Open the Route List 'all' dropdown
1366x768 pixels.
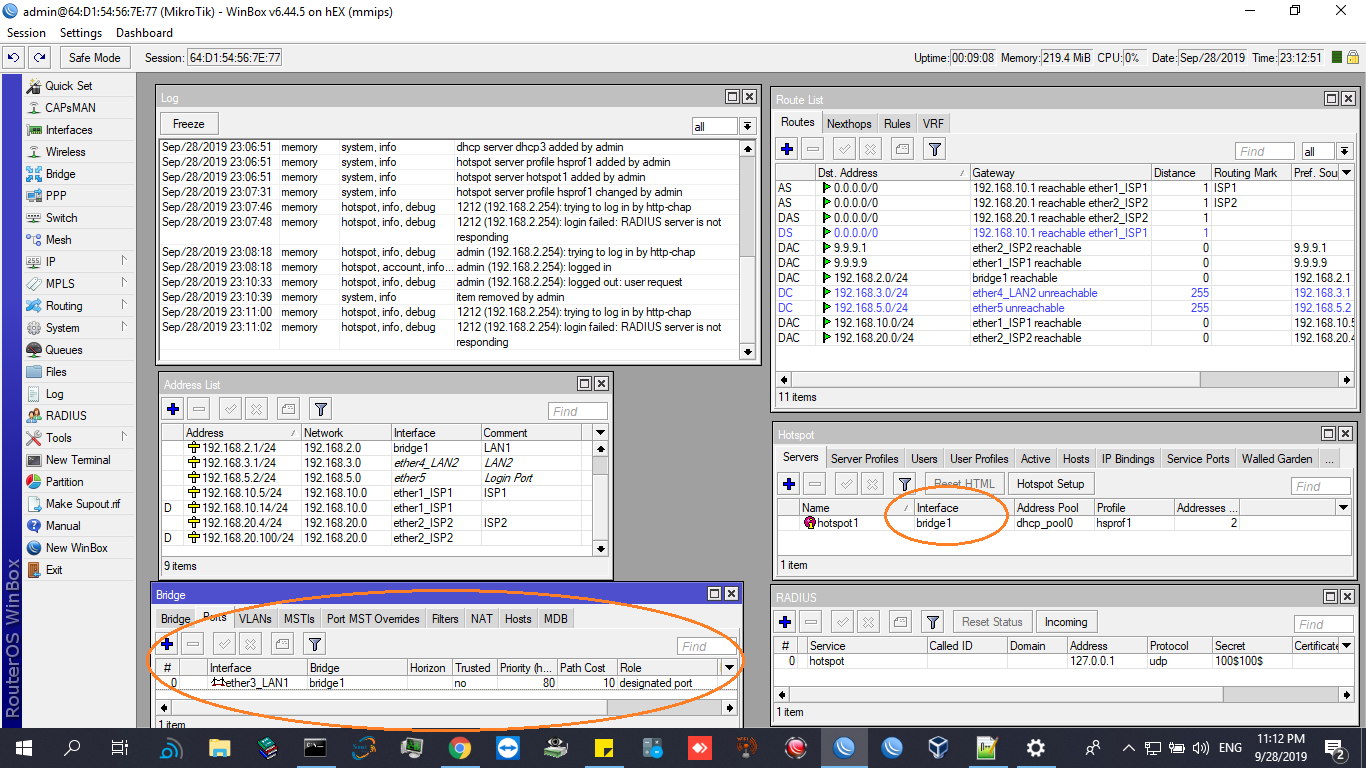[1344, 152]
